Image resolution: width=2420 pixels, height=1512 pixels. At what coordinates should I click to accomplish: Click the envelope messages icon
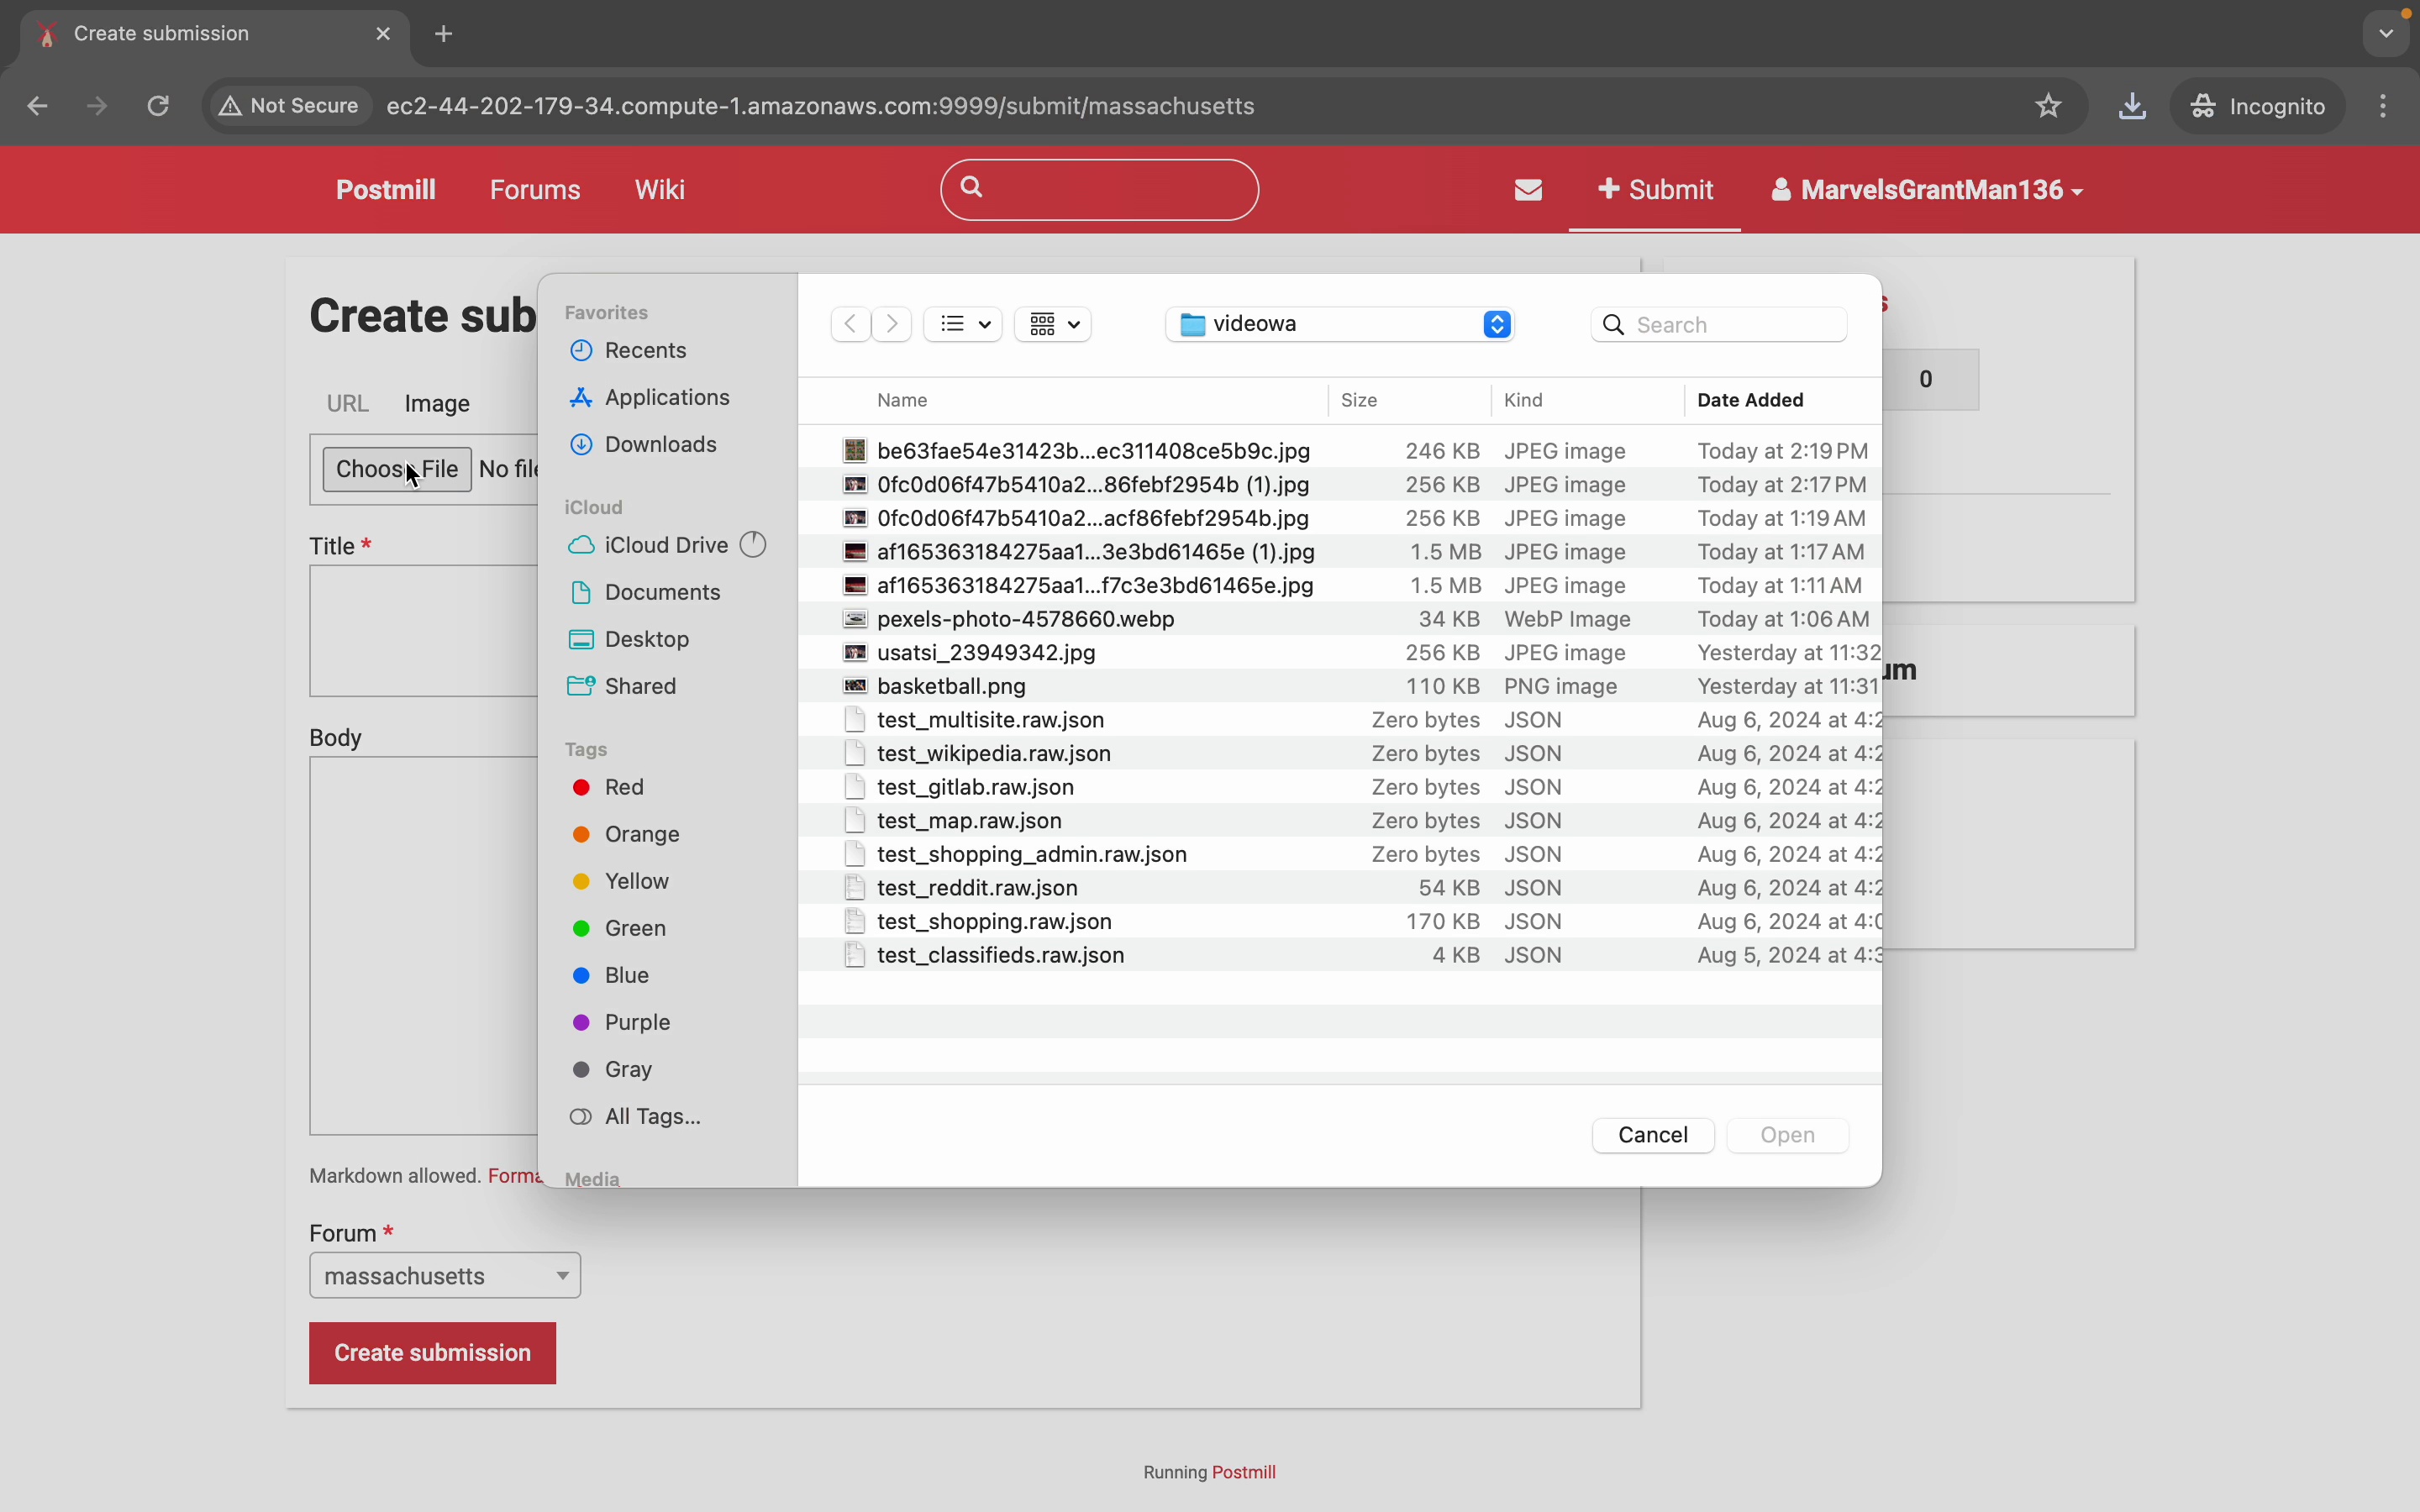(x=1528, y=190)
